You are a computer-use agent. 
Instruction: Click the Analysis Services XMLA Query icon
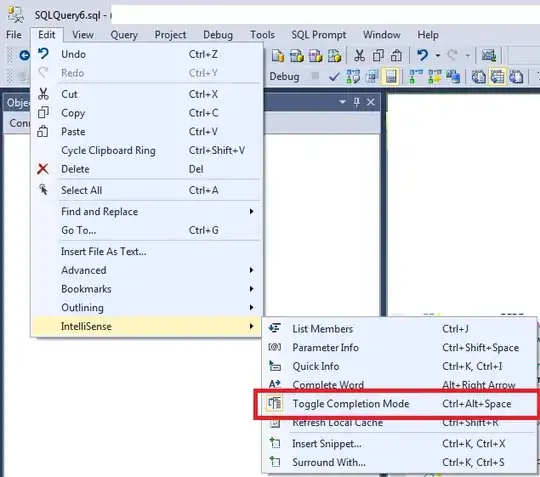click(x=334, y=55)
